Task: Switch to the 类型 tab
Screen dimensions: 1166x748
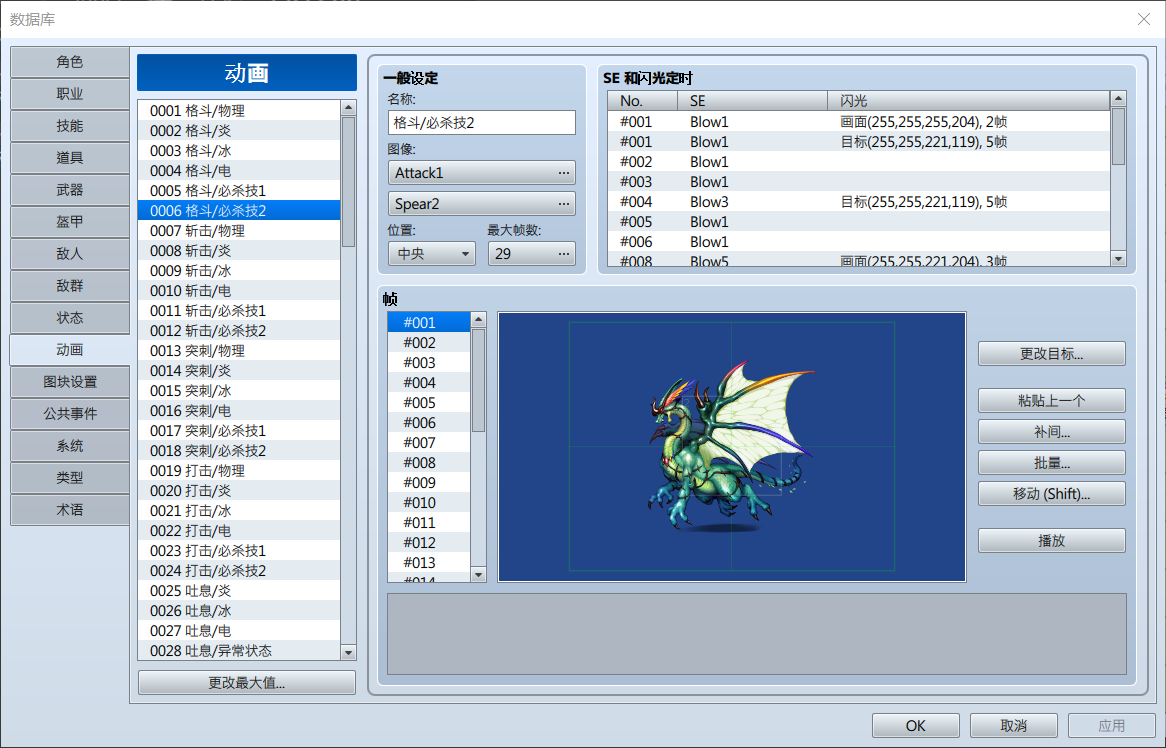Action: [x=69, y=477]
